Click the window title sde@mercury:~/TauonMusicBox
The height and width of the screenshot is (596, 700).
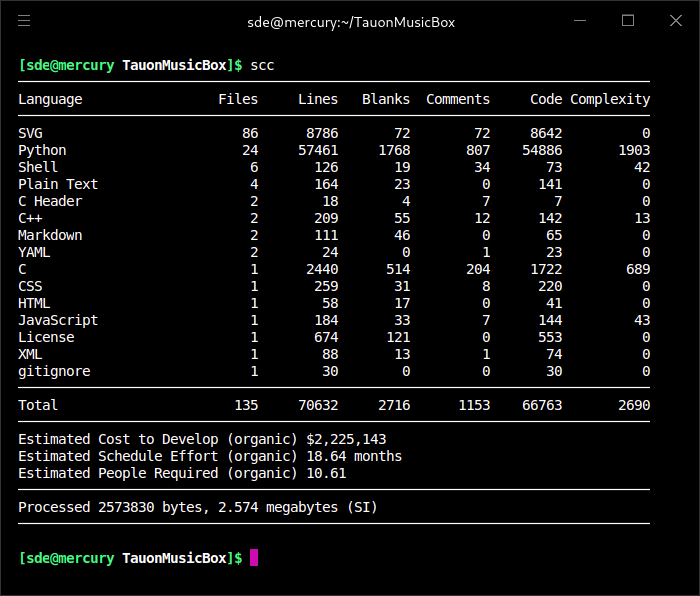(351, 22)
